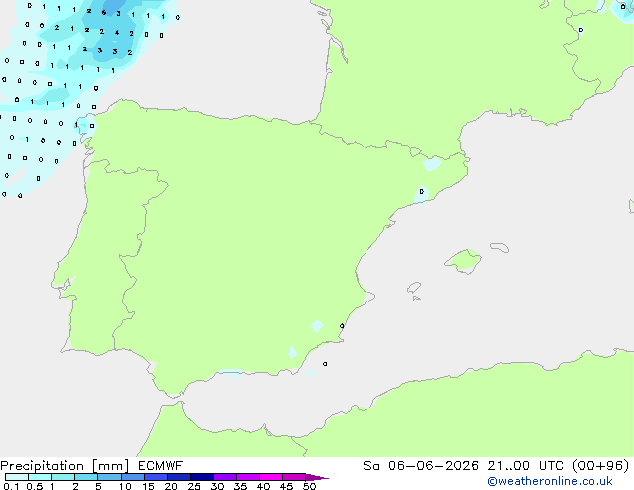
Task: Click the legend swatch between 1 and 2
Action: coord(63,477)
